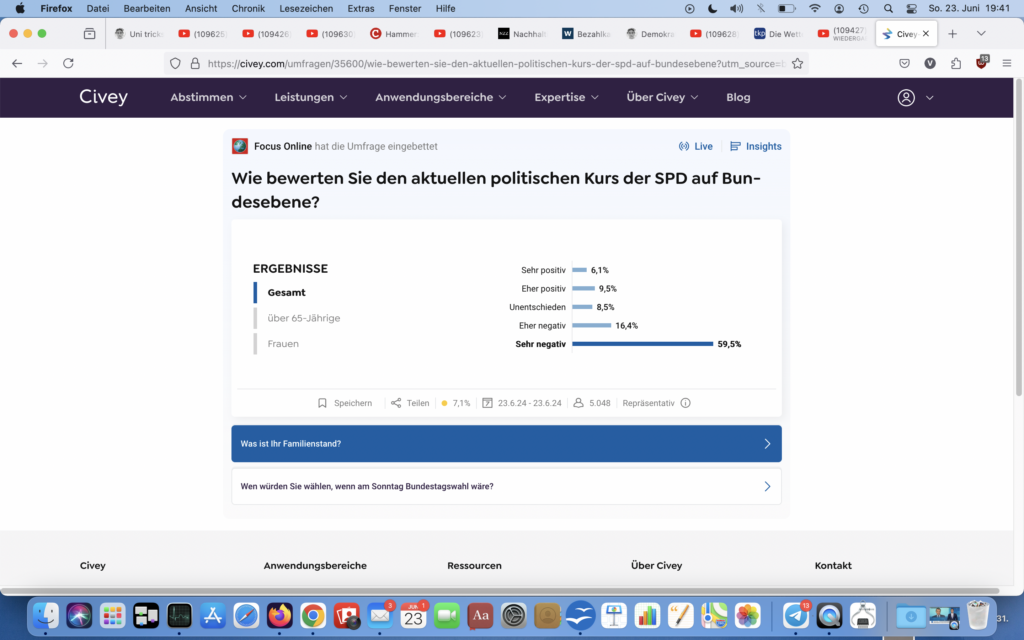
Task: Open the Civey user account icon
Action: pos(906,98)
